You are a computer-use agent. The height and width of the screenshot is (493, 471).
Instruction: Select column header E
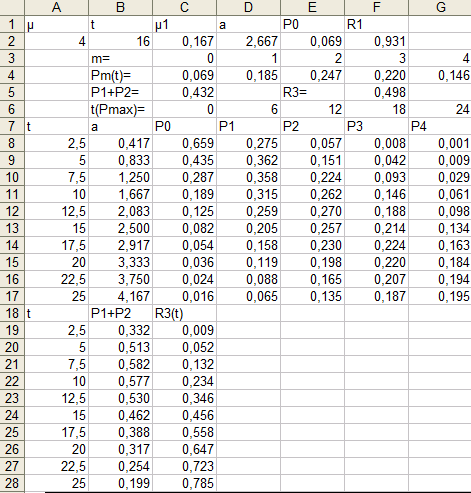pos(312,7)
